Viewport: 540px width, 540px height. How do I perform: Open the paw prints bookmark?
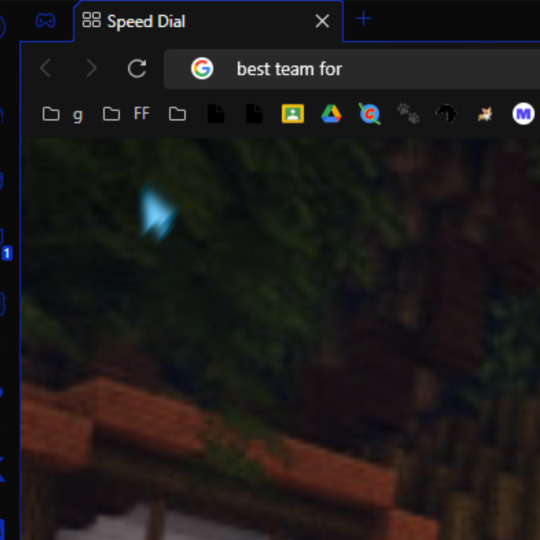[x=408, y=114]
